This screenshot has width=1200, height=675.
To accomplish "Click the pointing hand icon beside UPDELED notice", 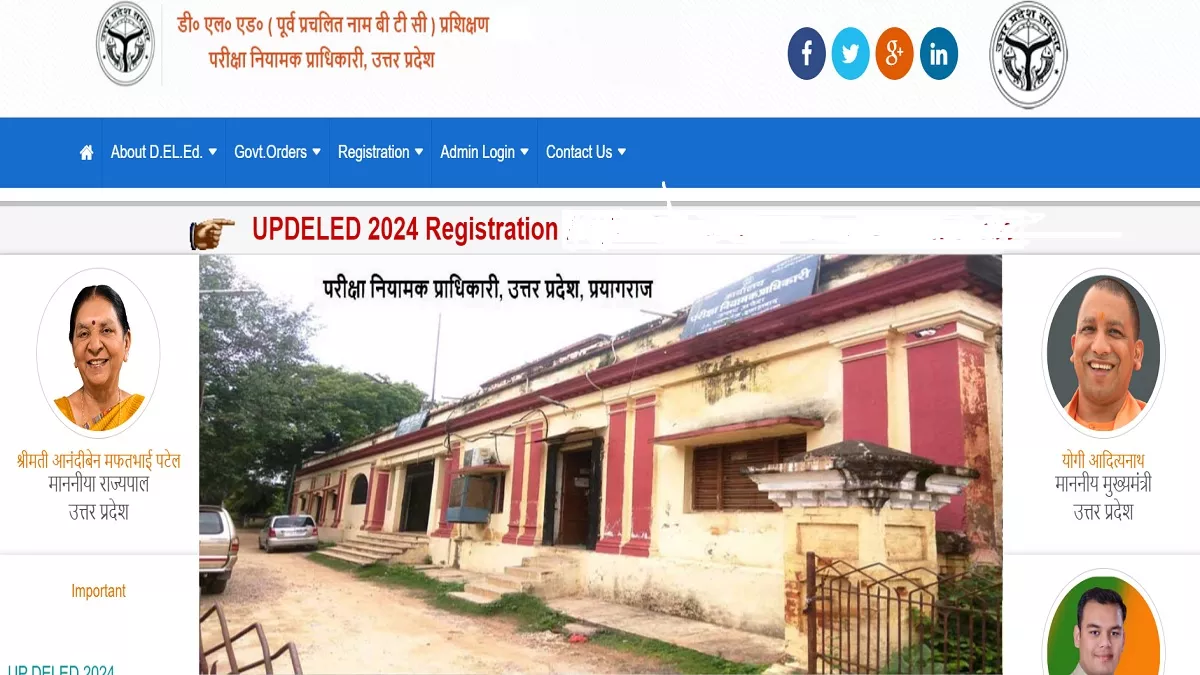I will [x=212, y=233].
